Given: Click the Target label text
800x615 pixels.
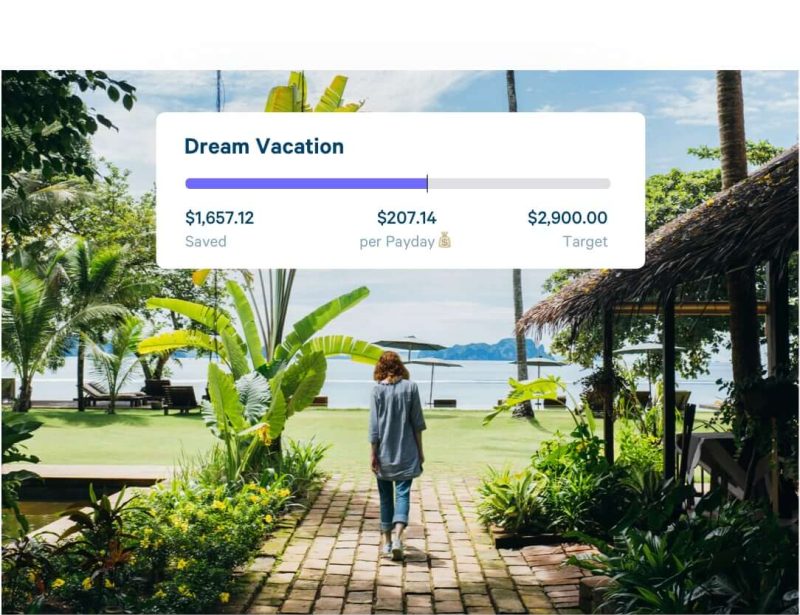Looking at the screenshot, I should pyautogui.click(x=585, y=241).
